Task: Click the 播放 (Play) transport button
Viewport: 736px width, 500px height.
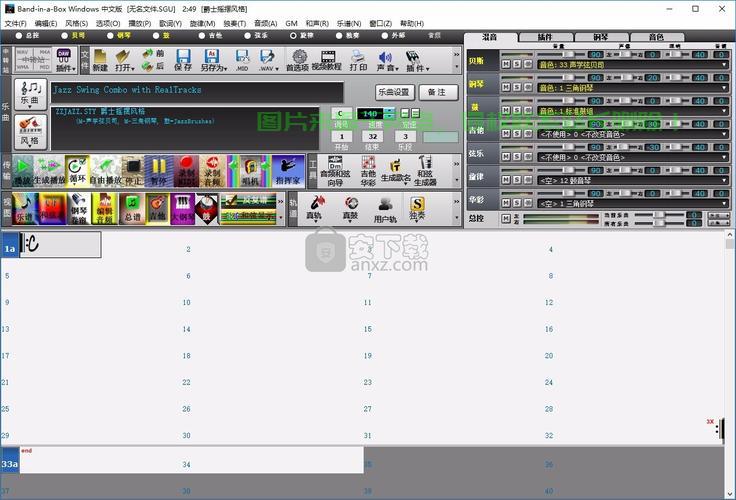Action: 22,171
